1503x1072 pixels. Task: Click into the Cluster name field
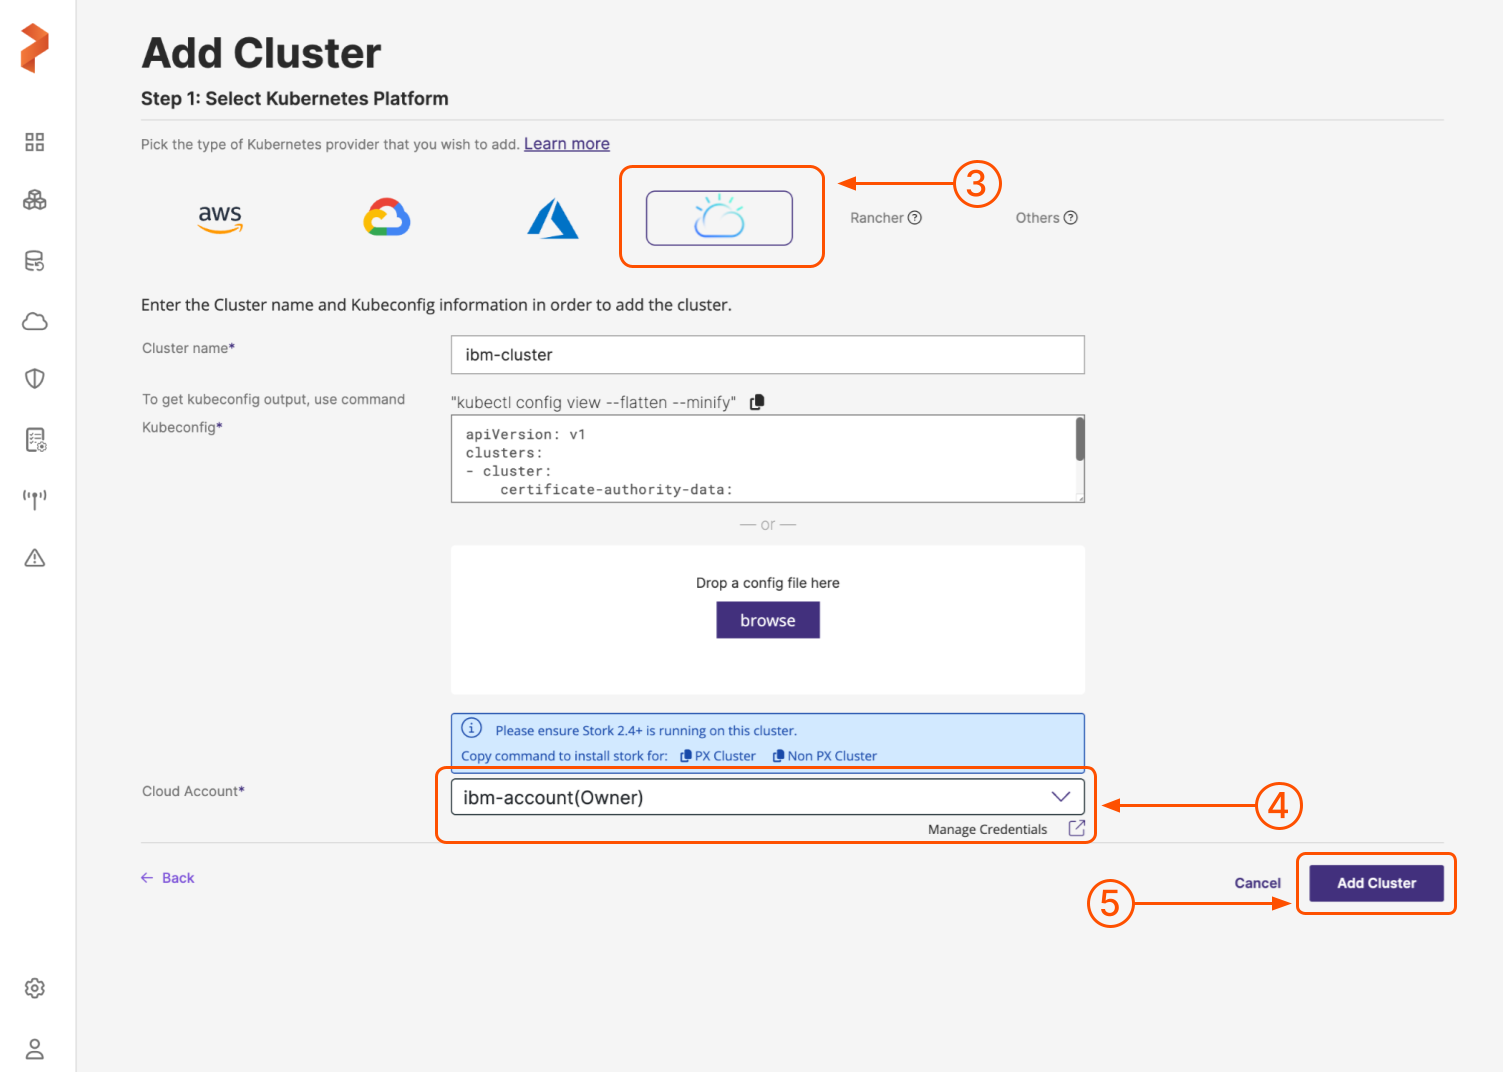tap(767, 355)
